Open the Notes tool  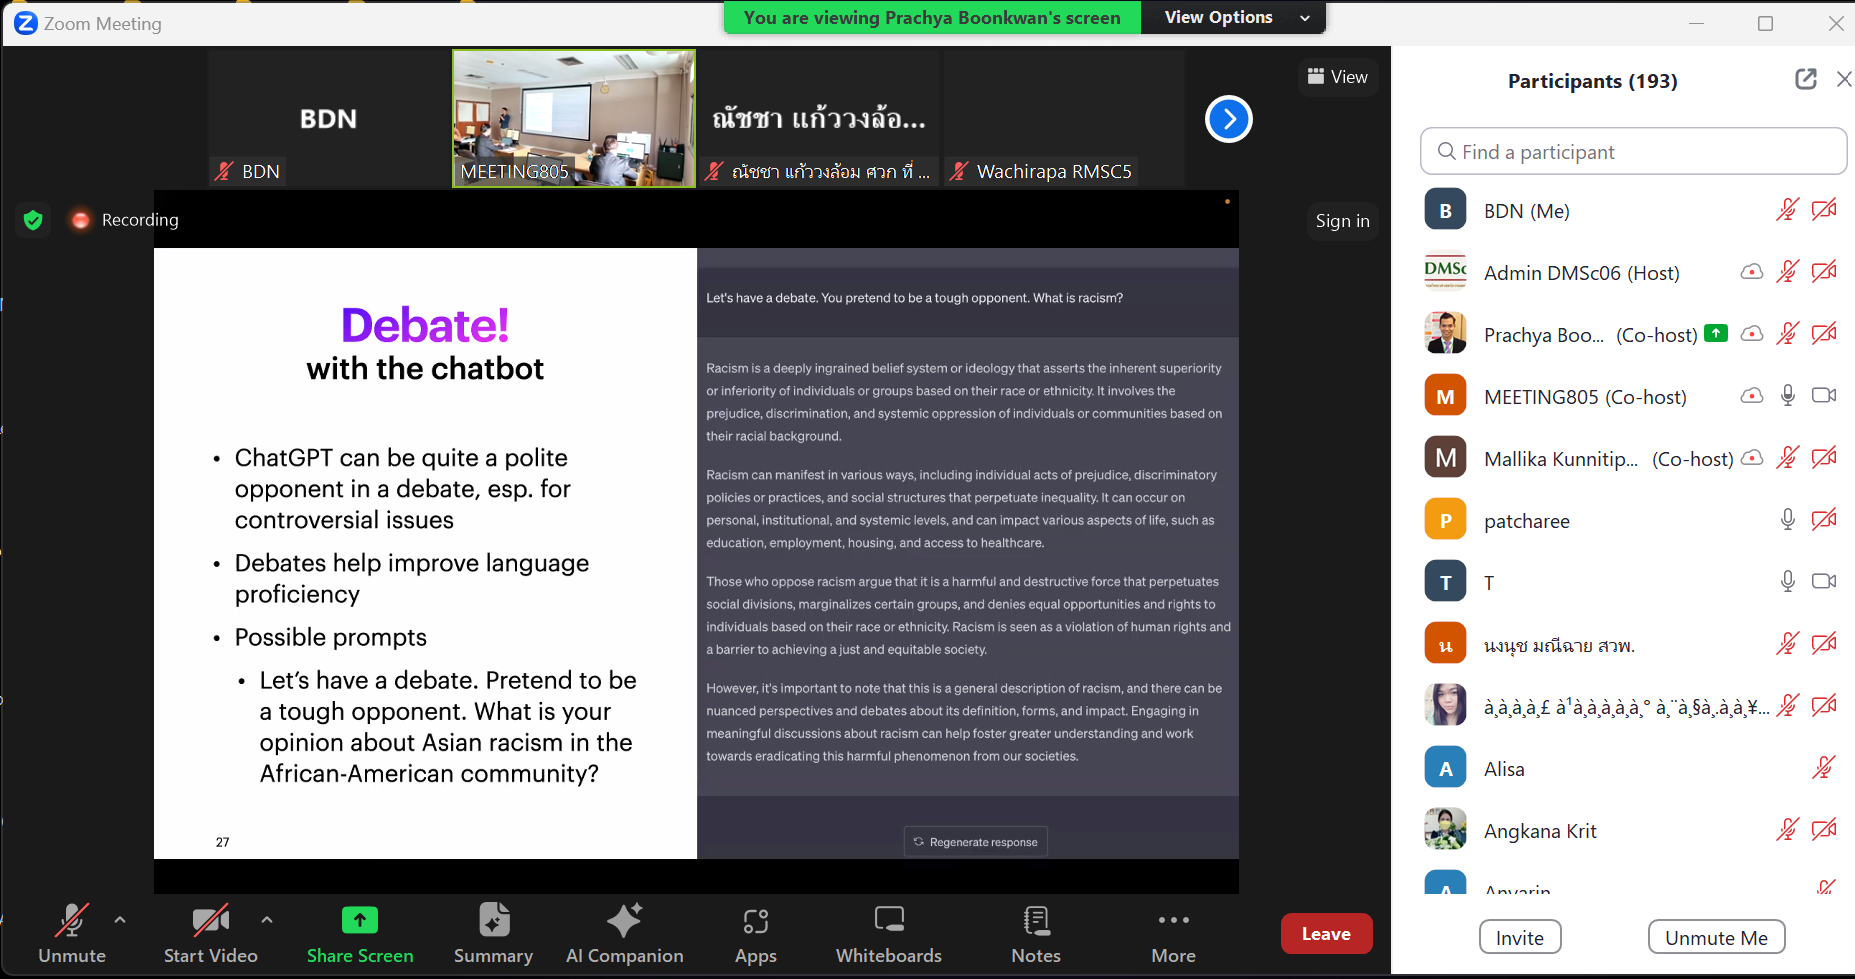coord(1035,933)
